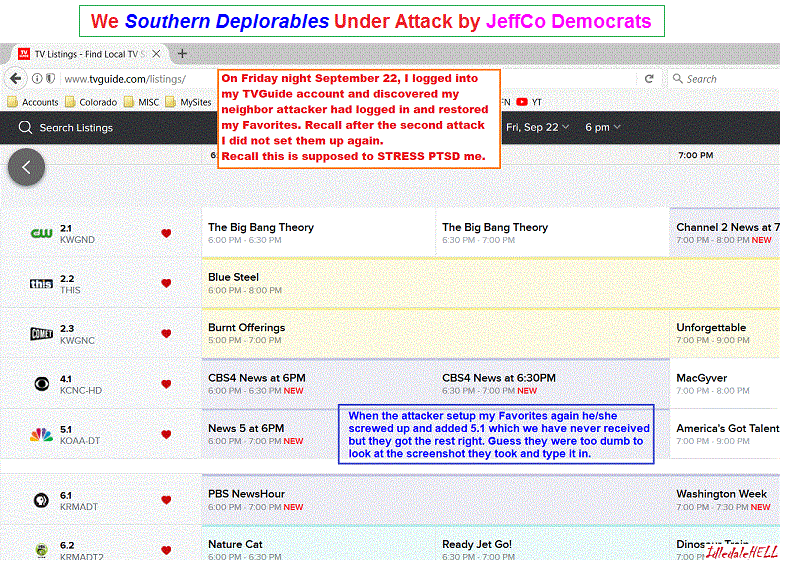The image size is (800, 571).
Task: Click the TV Guide favicon on the tab
Action: (x=23, y=54)
